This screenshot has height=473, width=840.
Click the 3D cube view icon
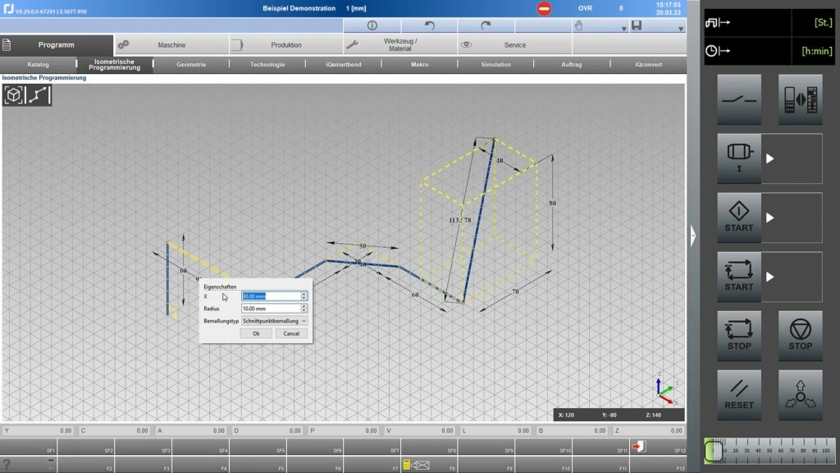point(14,95)
